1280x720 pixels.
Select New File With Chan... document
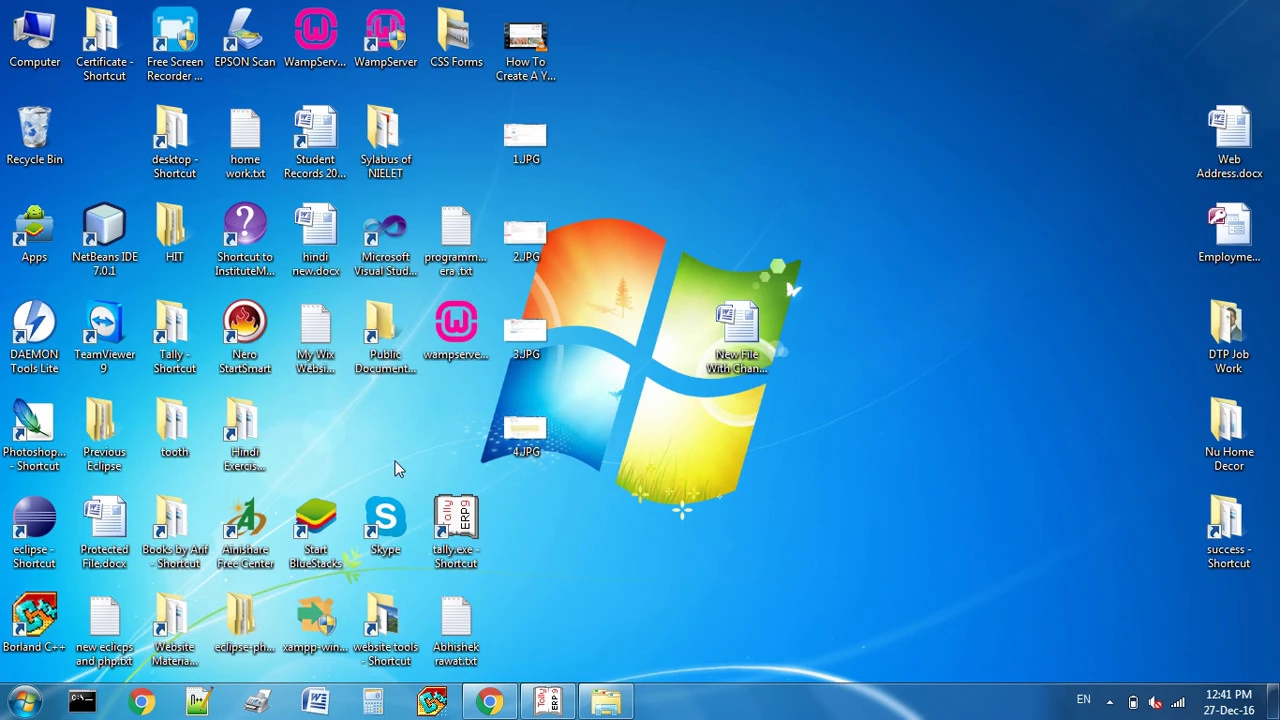737,338
